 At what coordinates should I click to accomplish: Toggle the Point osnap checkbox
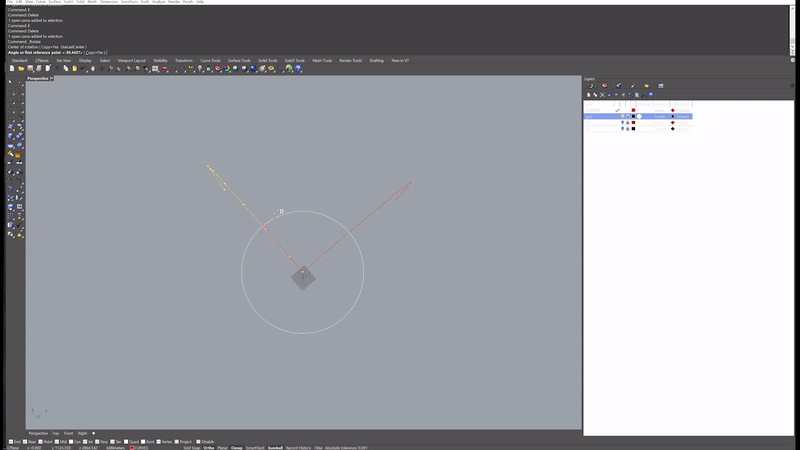point(41,442)
